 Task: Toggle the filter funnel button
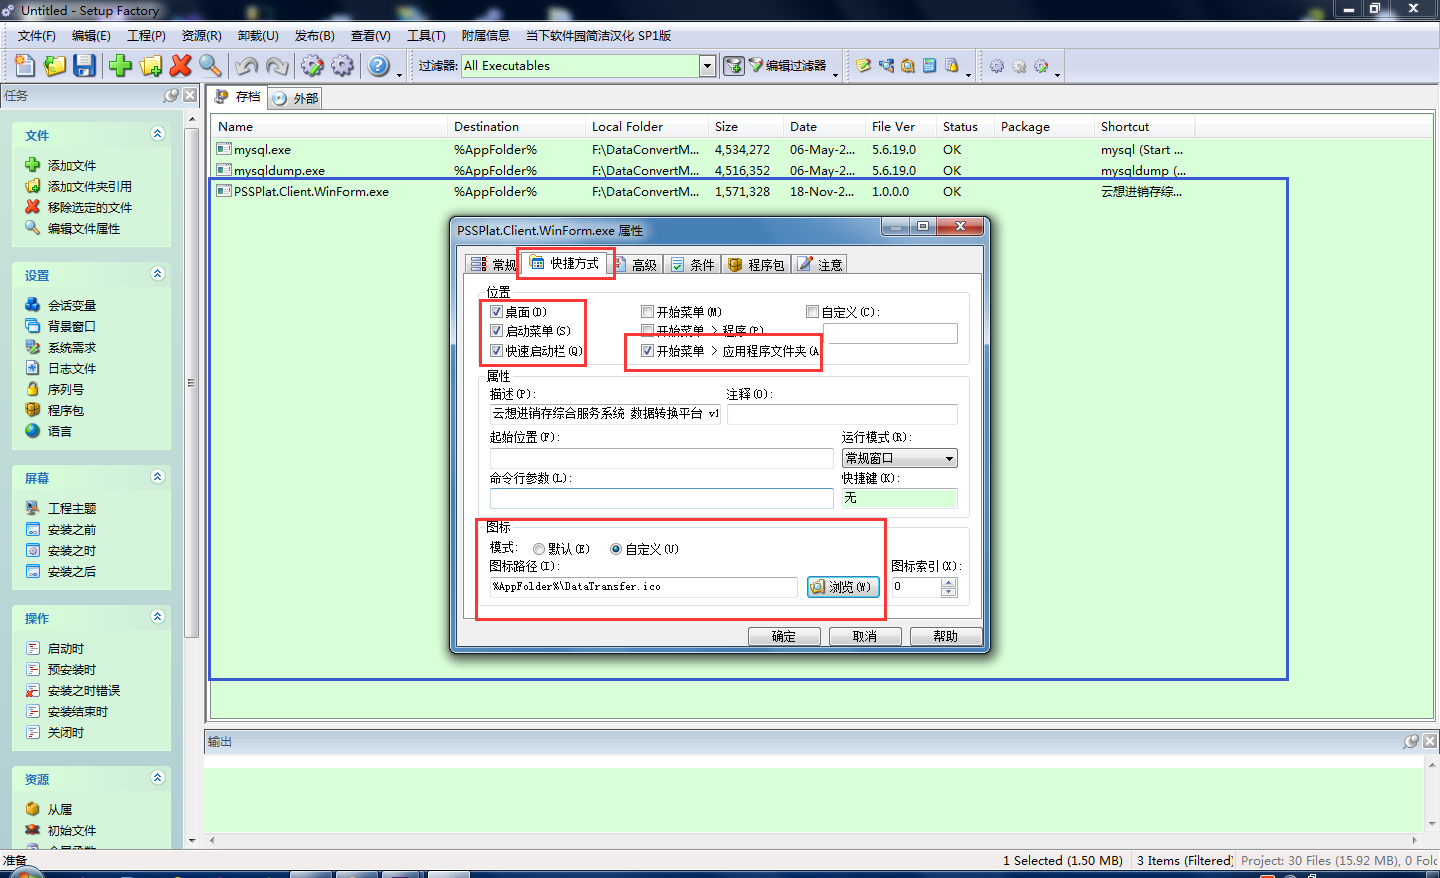734,66
